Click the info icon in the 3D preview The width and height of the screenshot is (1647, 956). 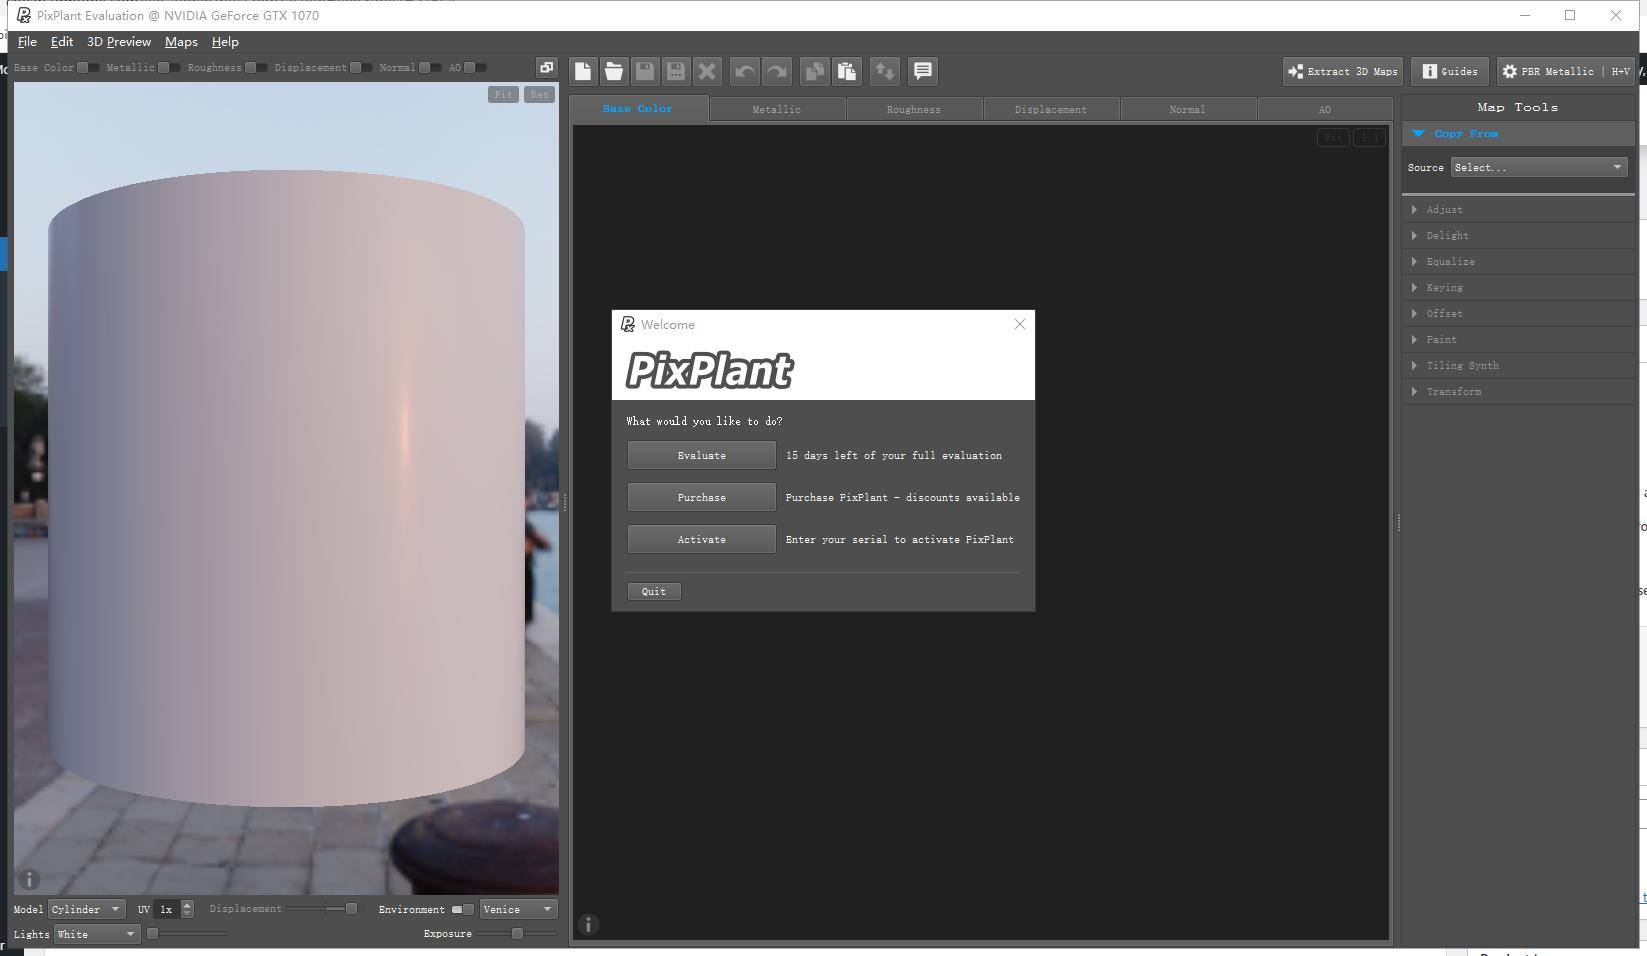29,879
